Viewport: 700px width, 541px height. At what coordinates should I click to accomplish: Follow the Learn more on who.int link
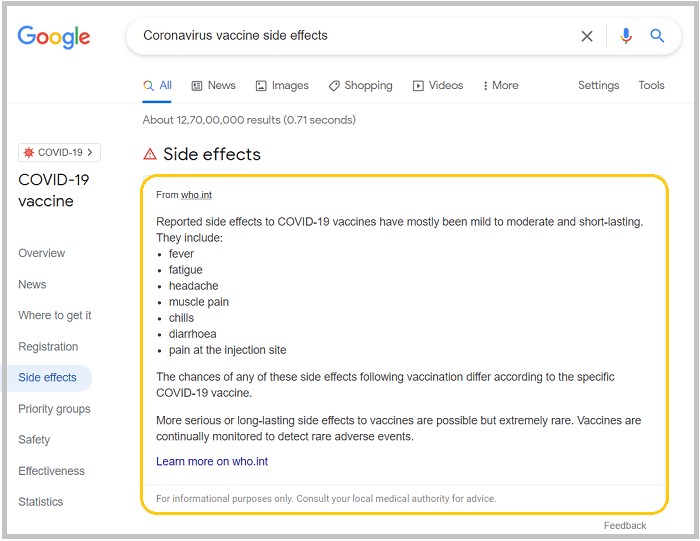pyautogui.click(x=212, y=462)
